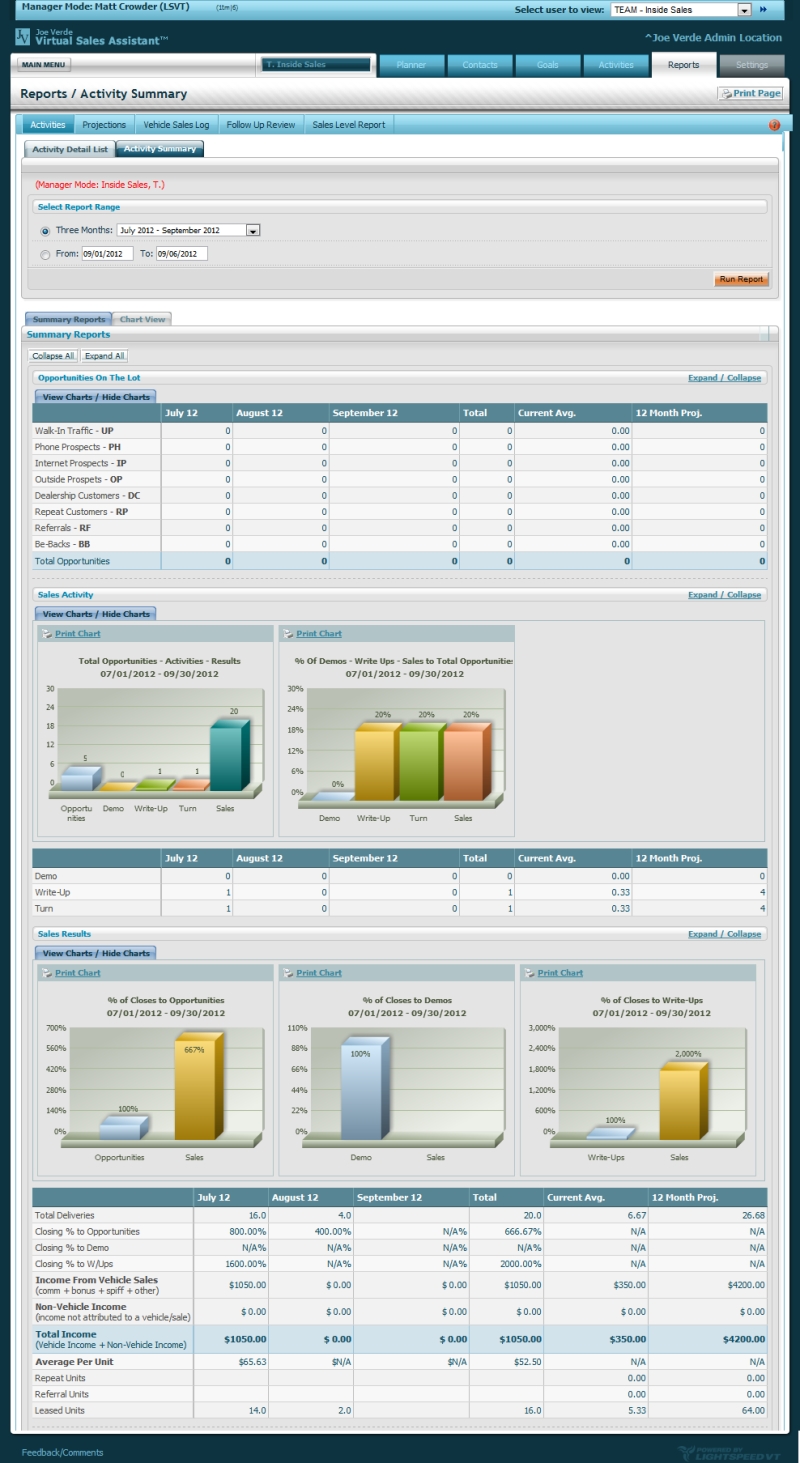Click the Feedback/Comments link
The height and width of the screenshot is (1463, 800).
coord(62,1452)
